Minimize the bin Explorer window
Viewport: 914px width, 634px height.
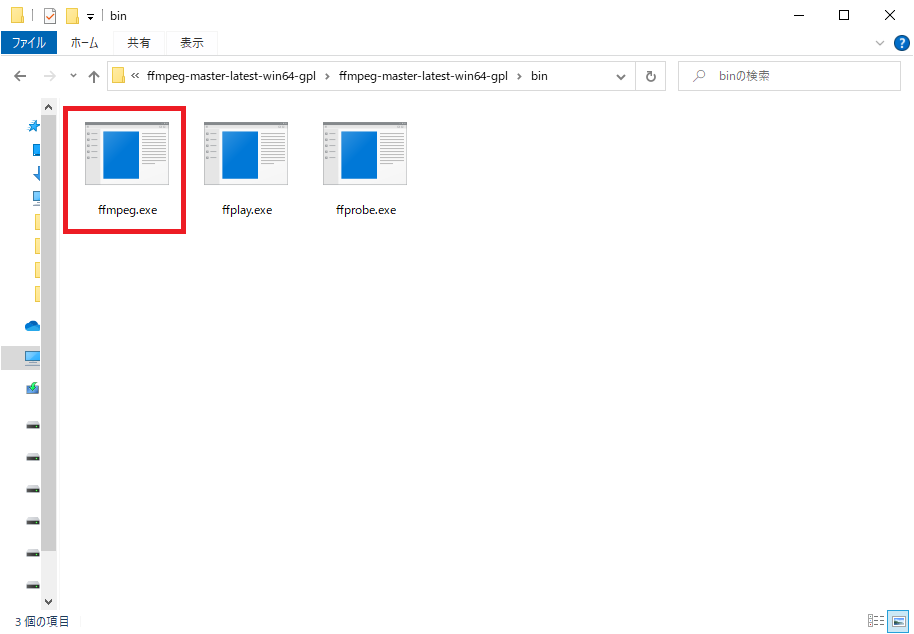point(799,16)
